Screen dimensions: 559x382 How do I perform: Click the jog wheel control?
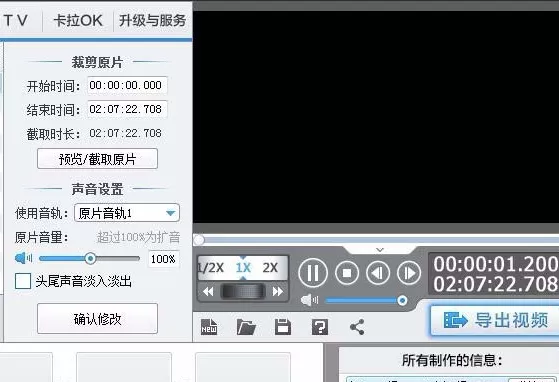[x=243, y=291]
